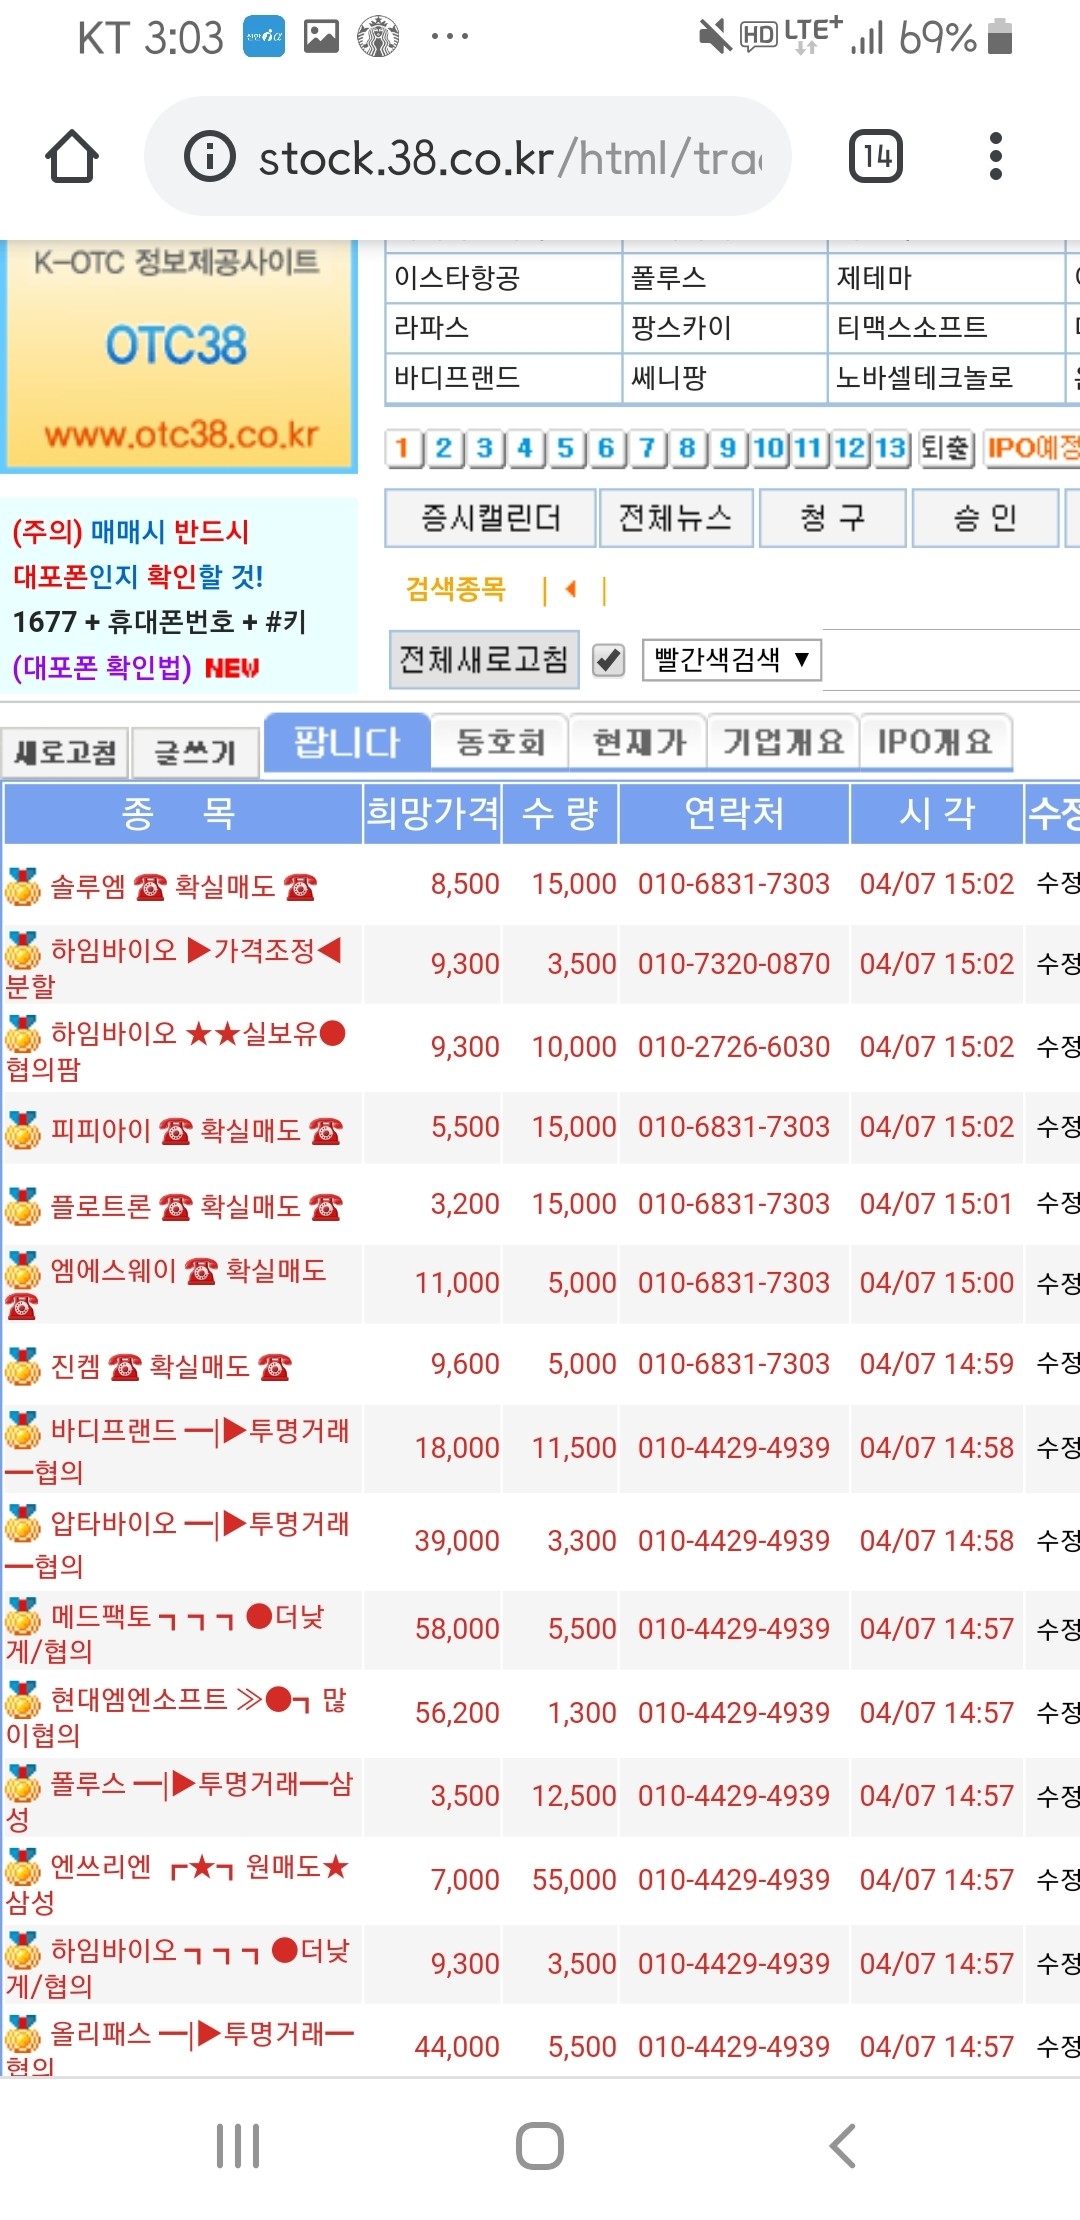
Task: Switch to the 팝니다 tab
Action: pos(347,743)
